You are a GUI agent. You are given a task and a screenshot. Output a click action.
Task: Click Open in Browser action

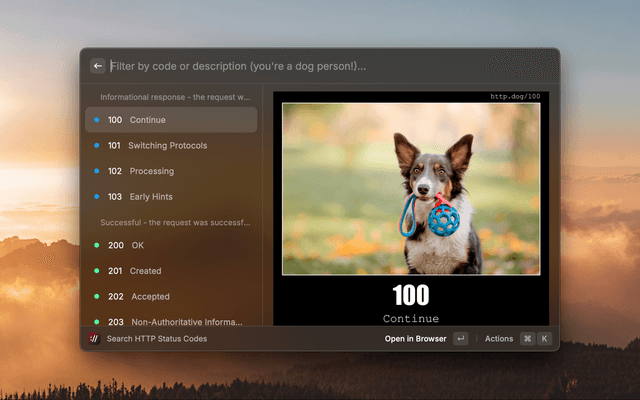tap(416, 339)
